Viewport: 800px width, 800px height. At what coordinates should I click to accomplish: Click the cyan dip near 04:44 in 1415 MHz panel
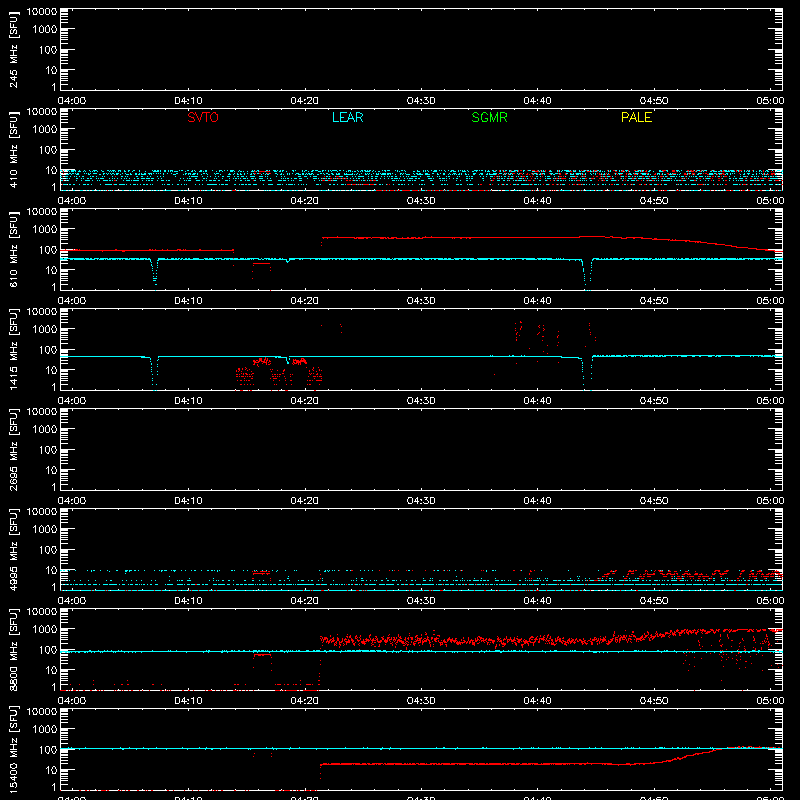pyautogui.click(x=587, y=372)
